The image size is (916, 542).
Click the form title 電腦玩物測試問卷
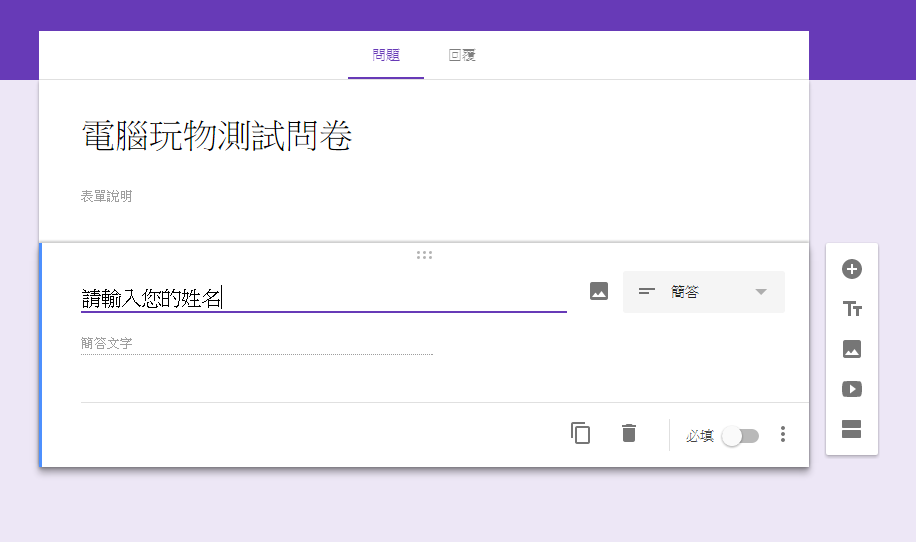(217, 136)
